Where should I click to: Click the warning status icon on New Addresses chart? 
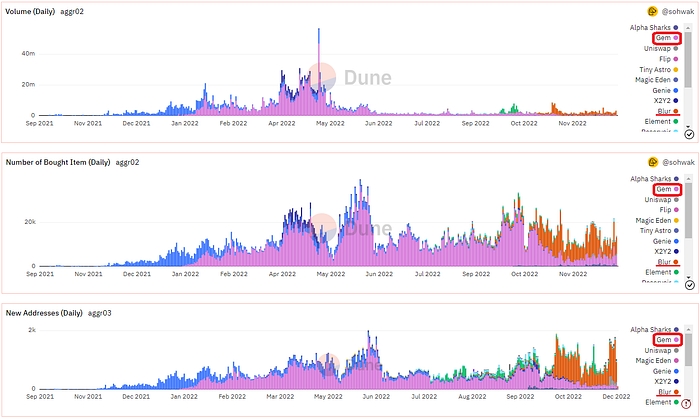[x=689, y=406]
